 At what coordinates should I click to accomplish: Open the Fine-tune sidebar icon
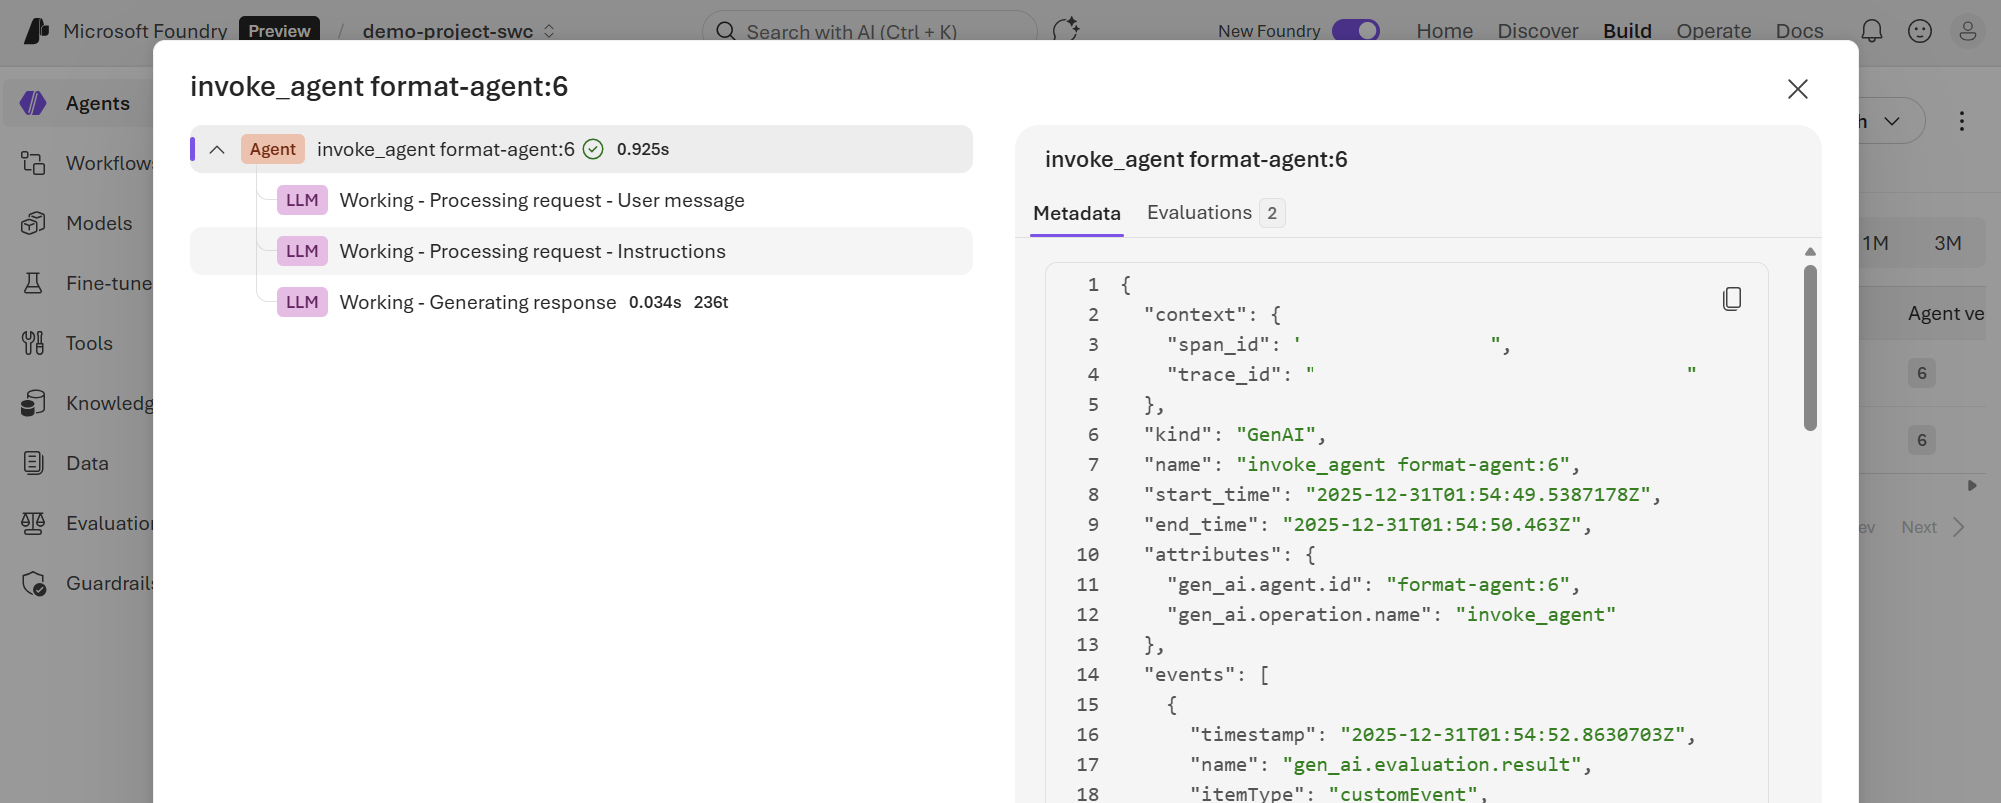(33, 283)
